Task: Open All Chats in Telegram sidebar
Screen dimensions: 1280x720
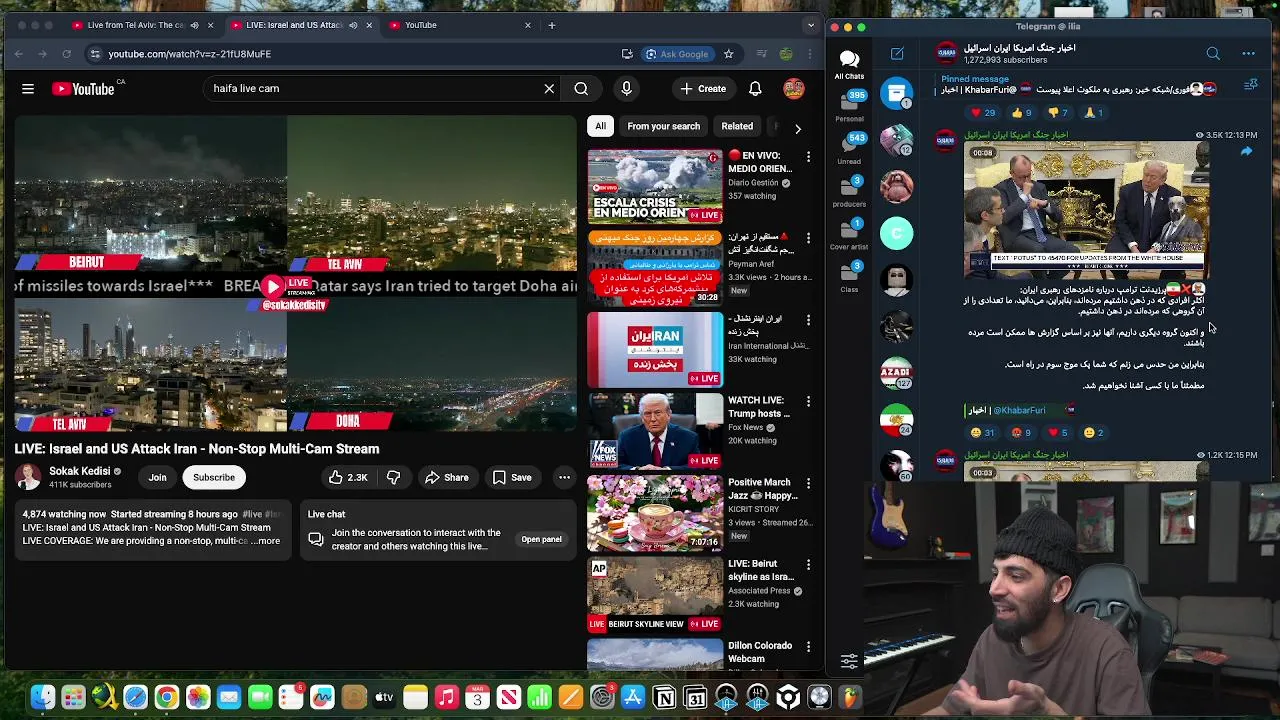Action: point(849,64)
